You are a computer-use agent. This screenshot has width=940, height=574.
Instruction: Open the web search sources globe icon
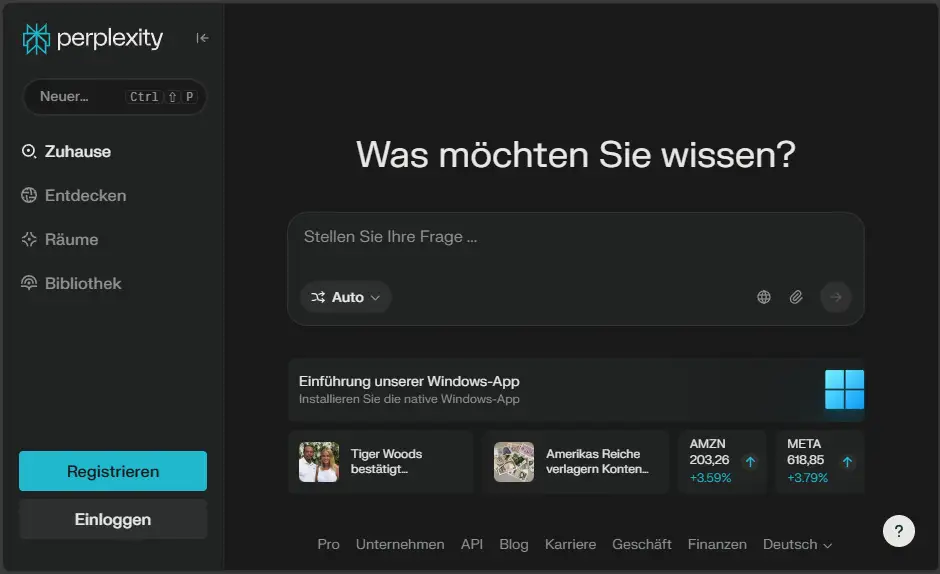click(x=764, y=297)
